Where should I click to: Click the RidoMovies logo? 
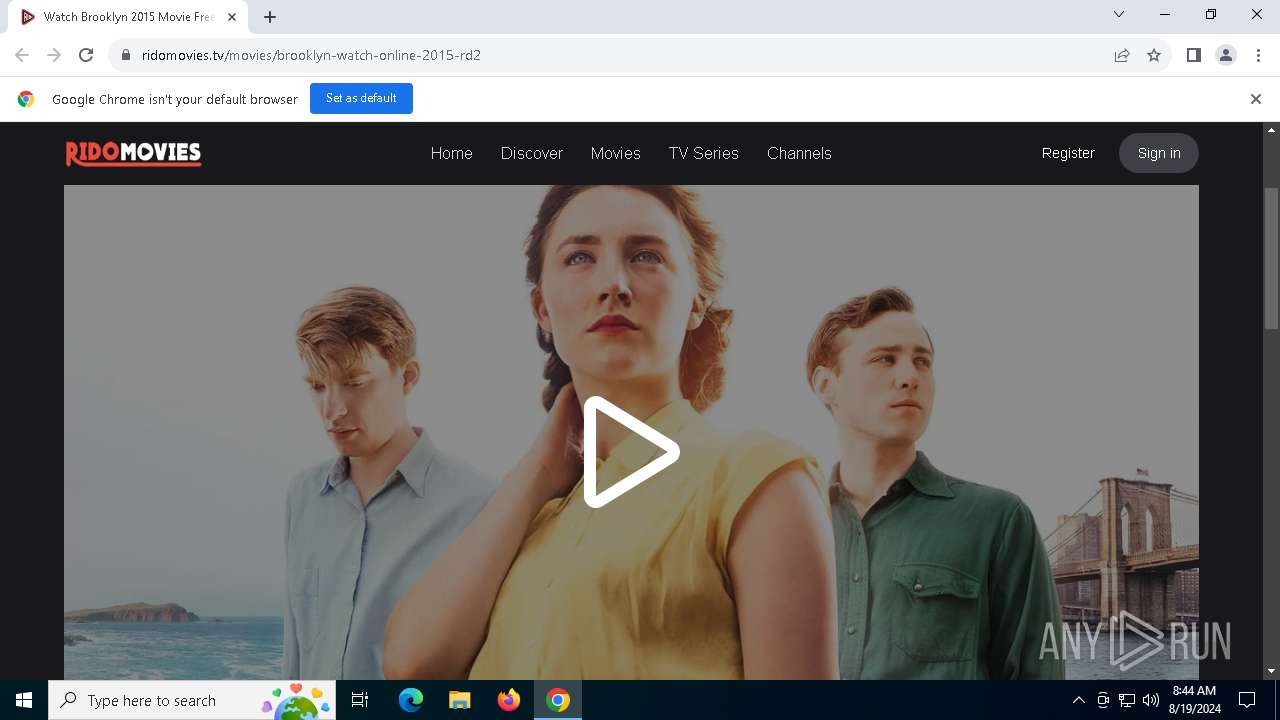coord(134,153)
